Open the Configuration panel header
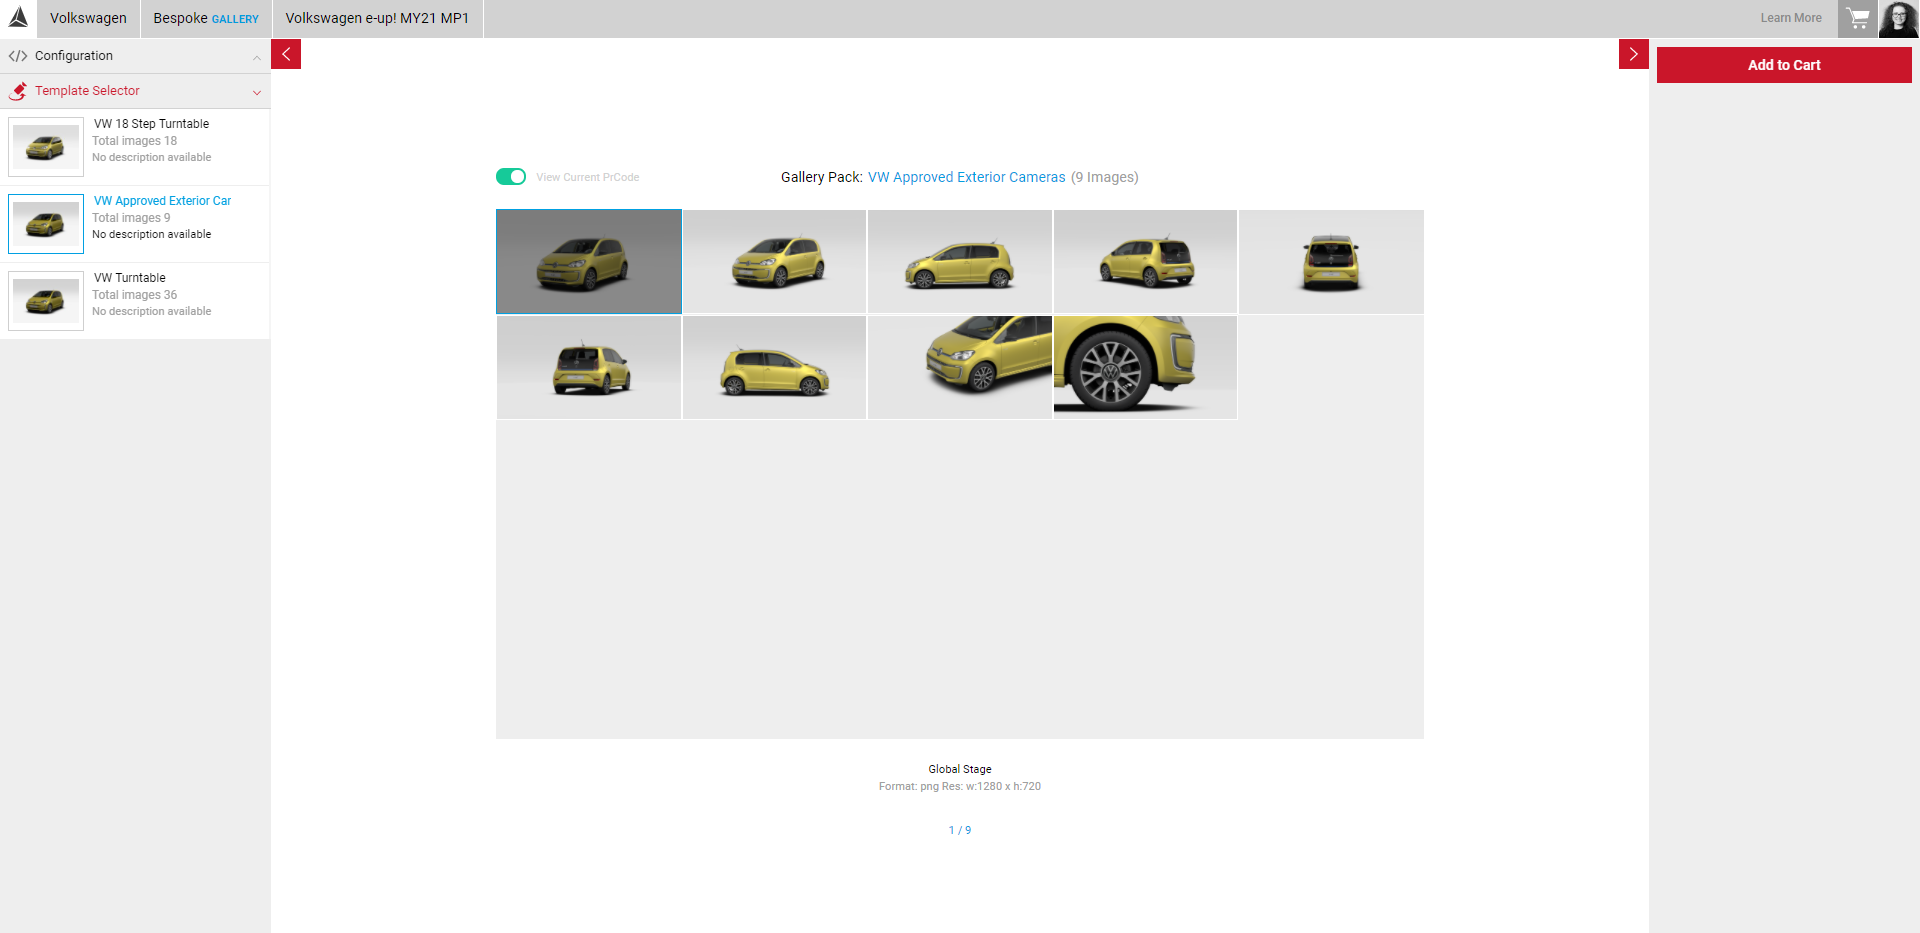Image resolution: width=1920 pixels, height=933 pixels. click(135, 56)
